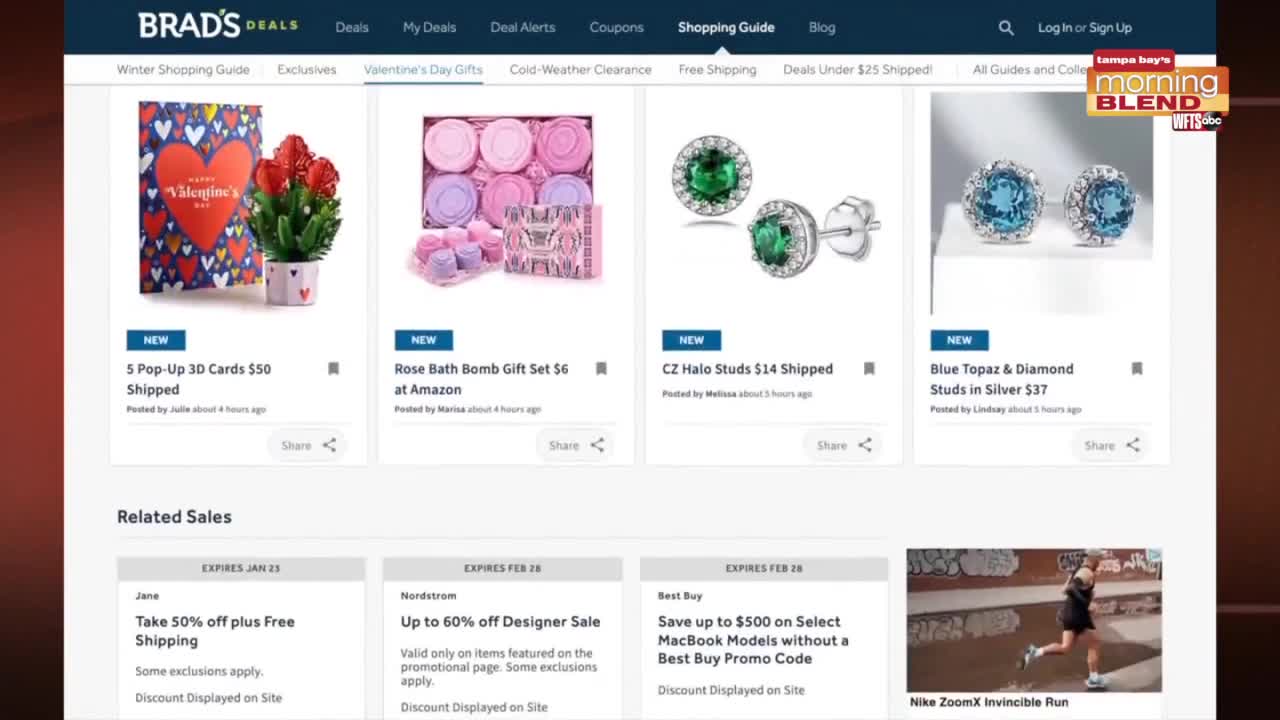Open the green halo stud earrings image
This screenshot has width=1280, height=720.
click(774, 205)
